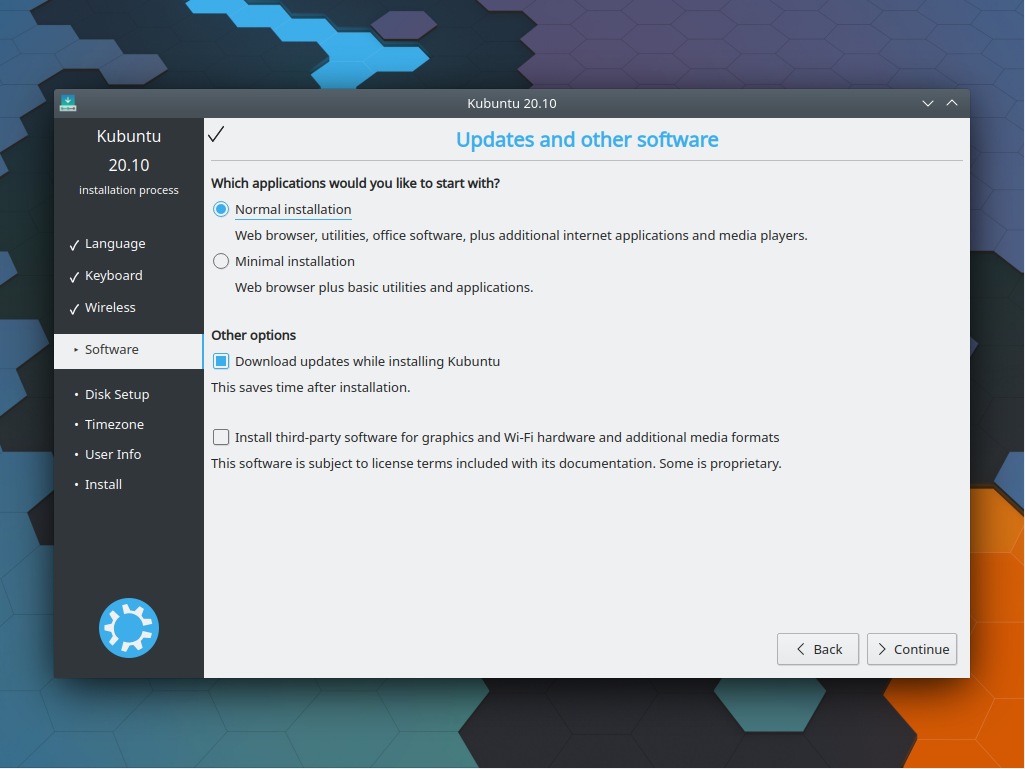Click the installer icon in the title bar

(x=68, y=103)
